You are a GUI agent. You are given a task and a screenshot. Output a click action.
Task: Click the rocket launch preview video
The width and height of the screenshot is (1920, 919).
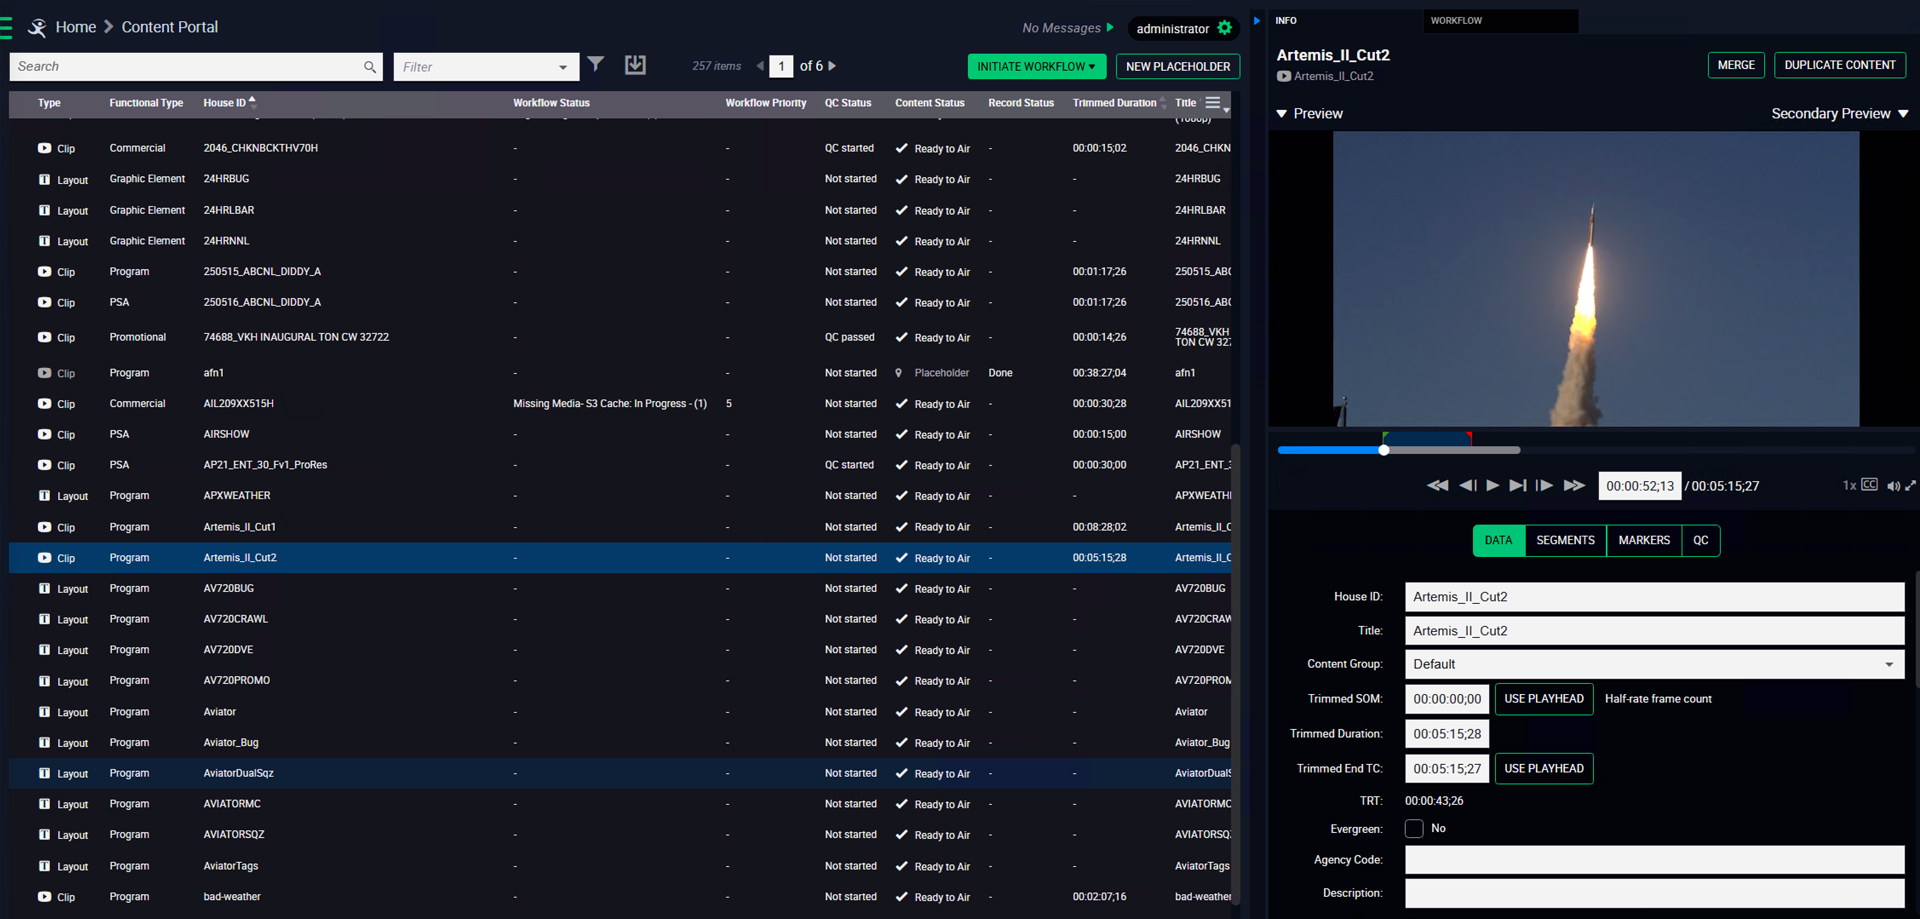(x=1595, y=279)
